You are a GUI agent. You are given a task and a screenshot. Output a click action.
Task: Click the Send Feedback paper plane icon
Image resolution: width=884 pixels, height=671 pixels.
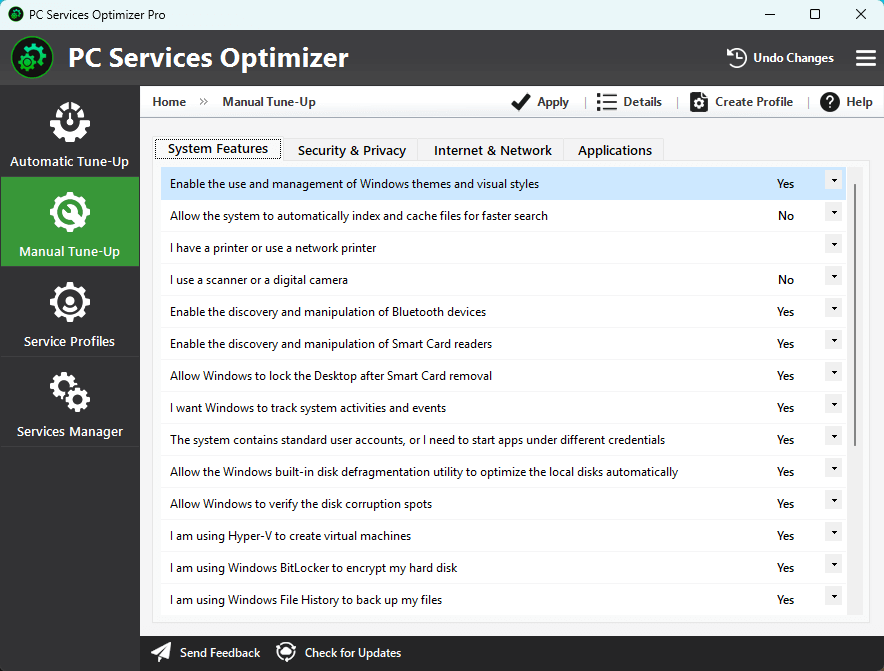point(161,653)
